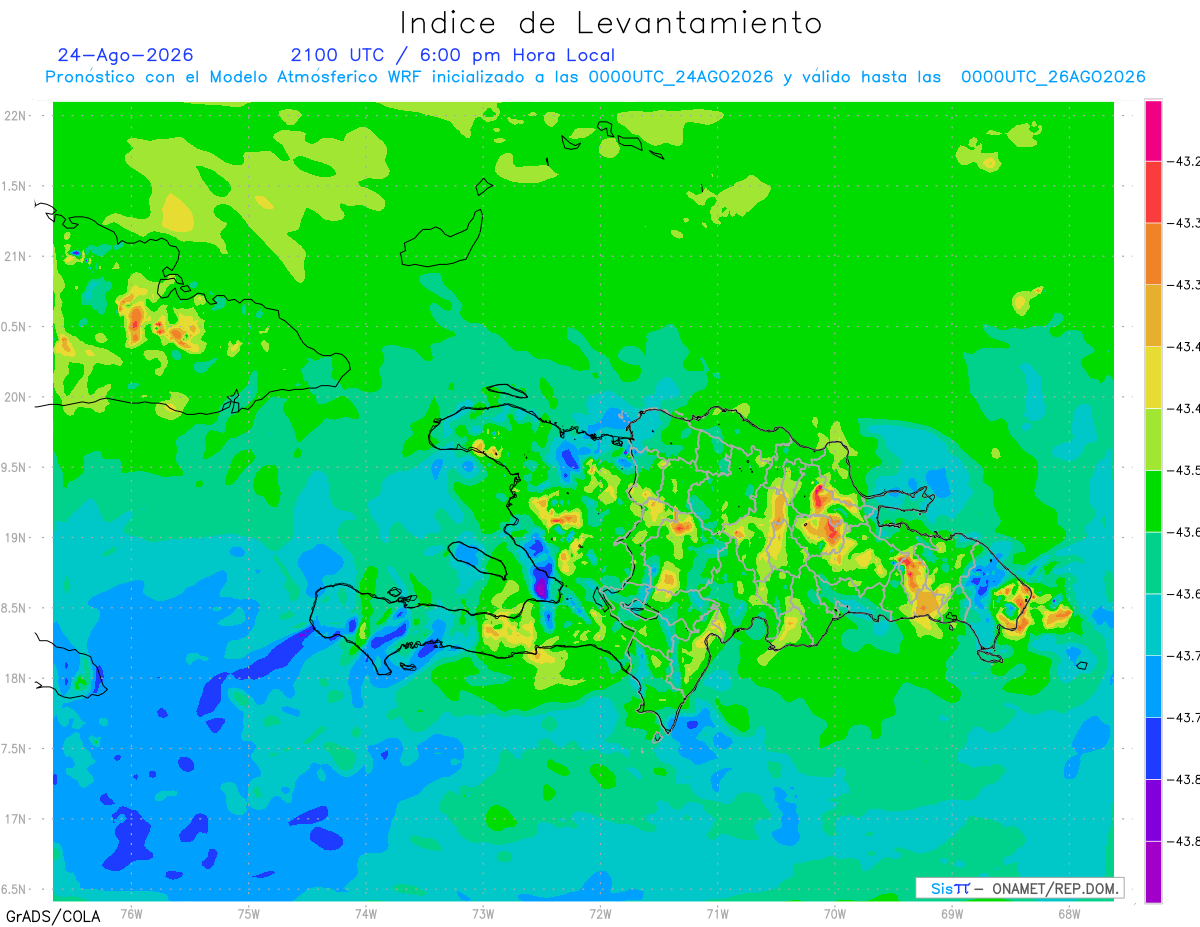Select the bright green swatch in the color legend
The width and height of the screenshot is (1200, 927).
(1153, 501)
